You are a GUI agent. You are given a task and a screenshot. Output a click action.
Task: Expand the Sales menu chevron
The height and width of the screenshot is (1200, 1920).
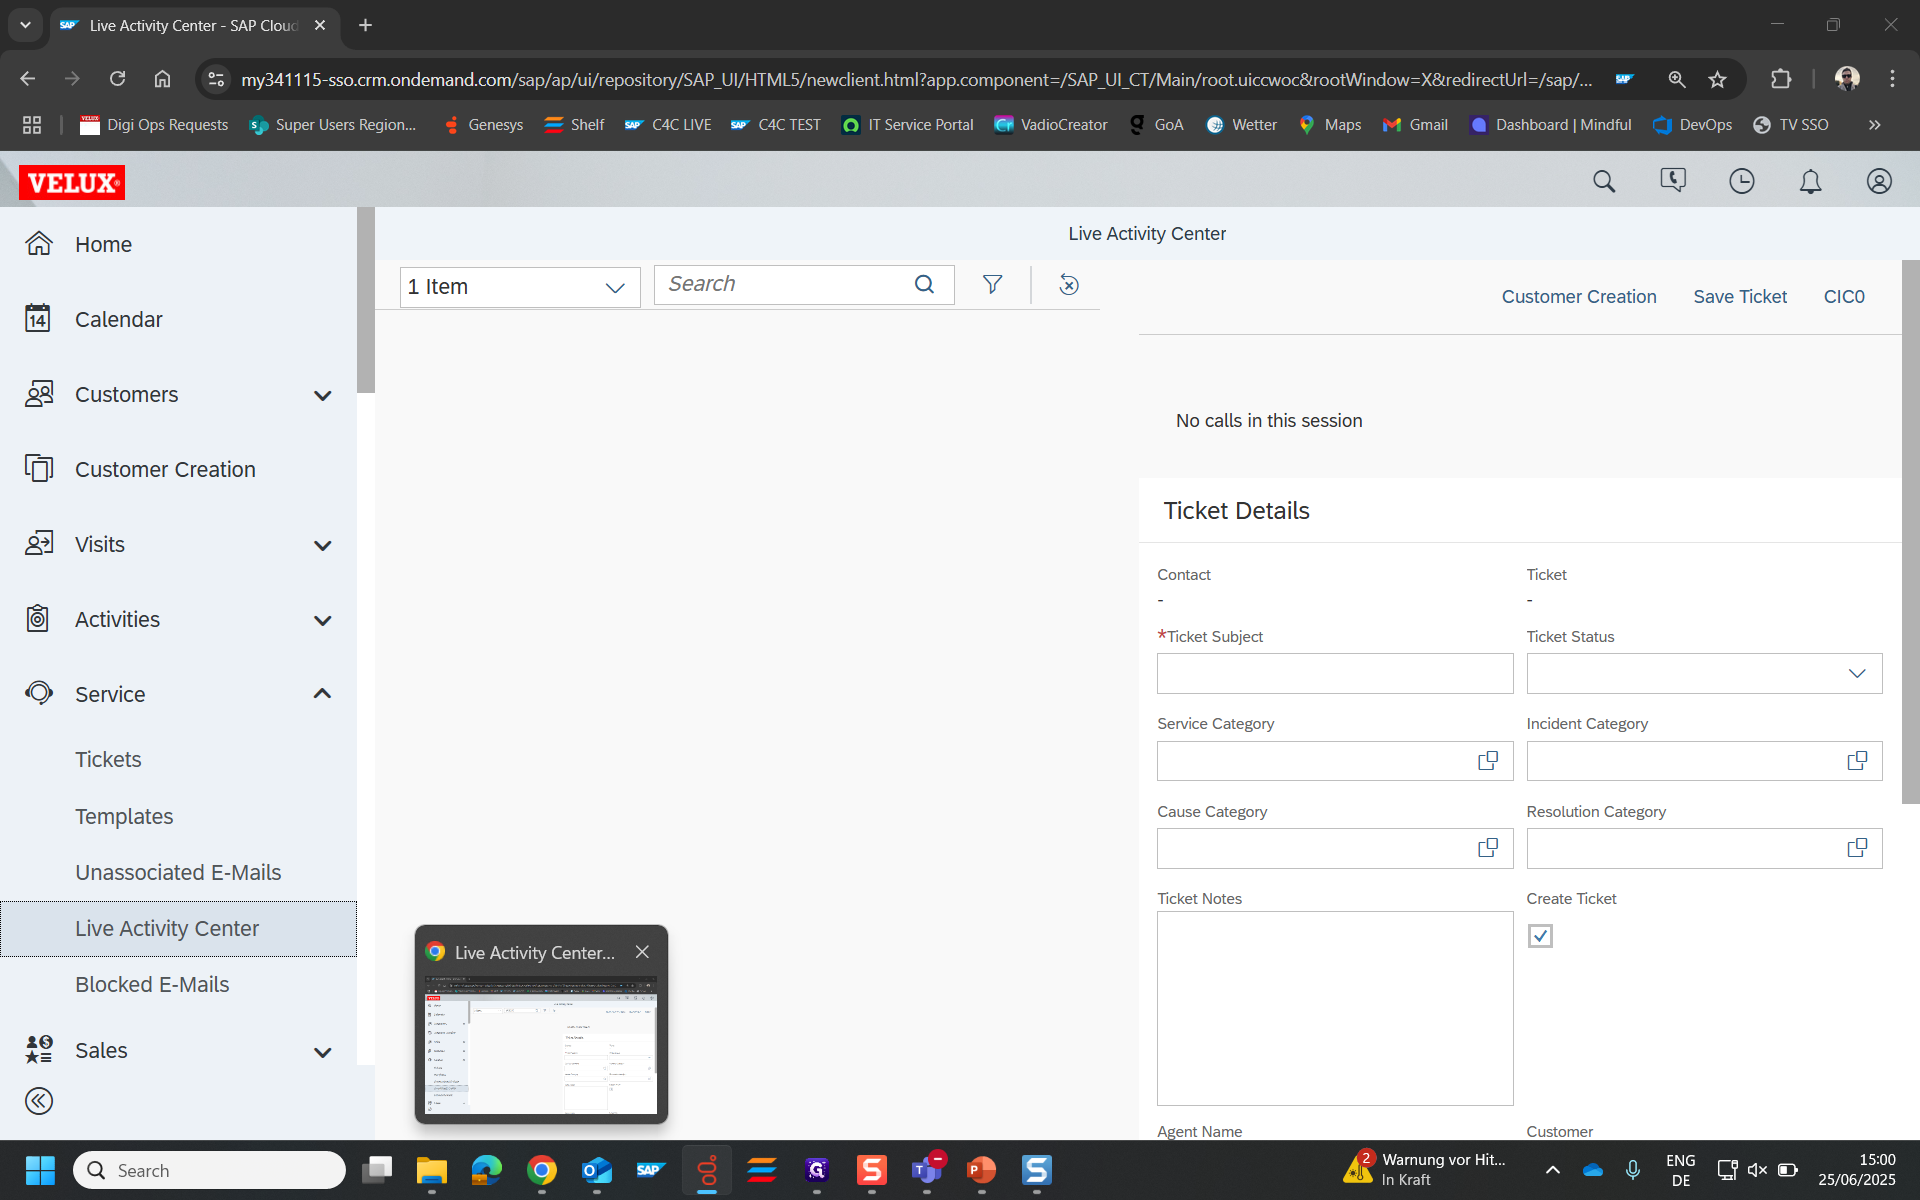[x=322, y=1052]
